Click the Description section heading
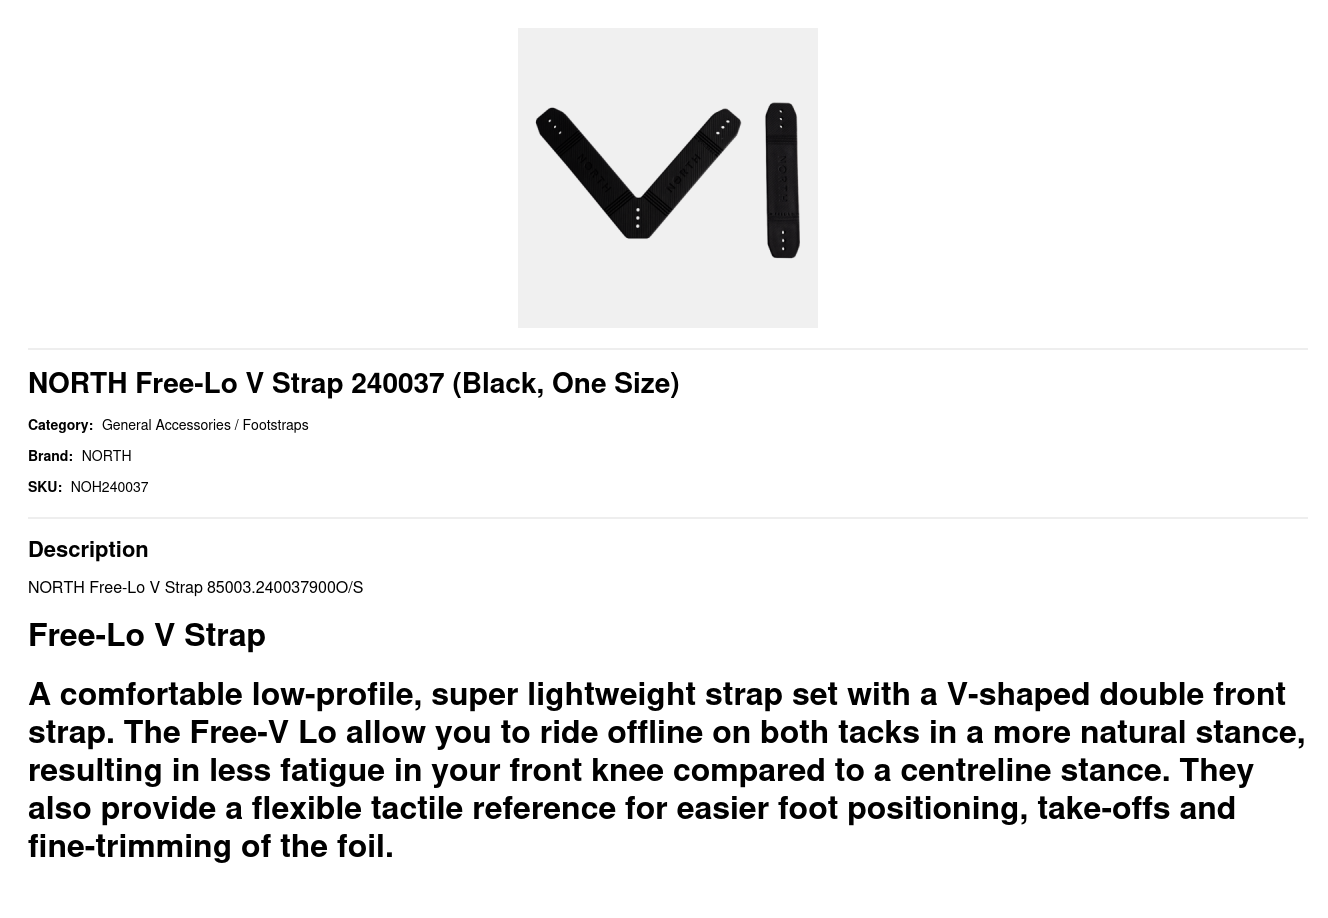Viewport: 1328px width, 918px height. click(x=88, y=549)
